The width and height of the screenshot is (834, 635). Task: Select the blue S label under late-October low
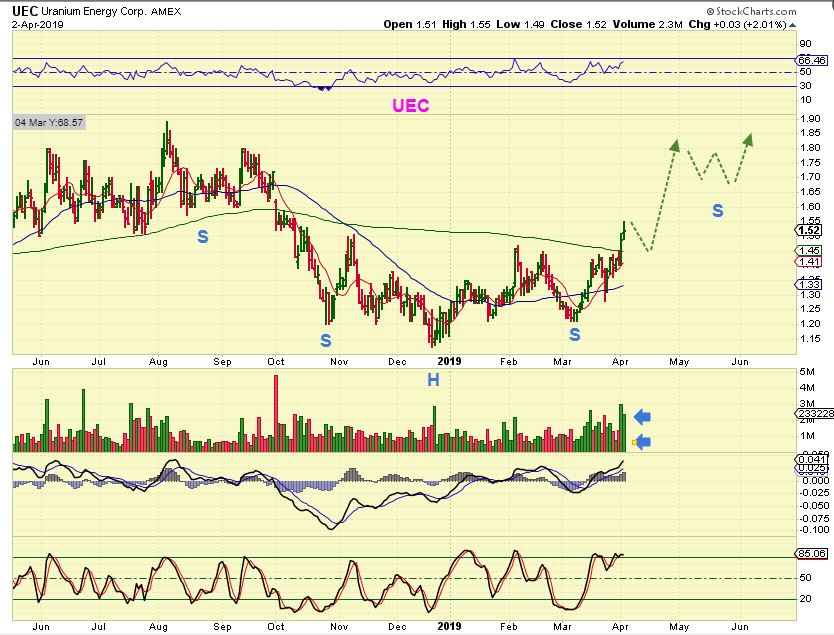pyautogui.click(x=325, y=340)
